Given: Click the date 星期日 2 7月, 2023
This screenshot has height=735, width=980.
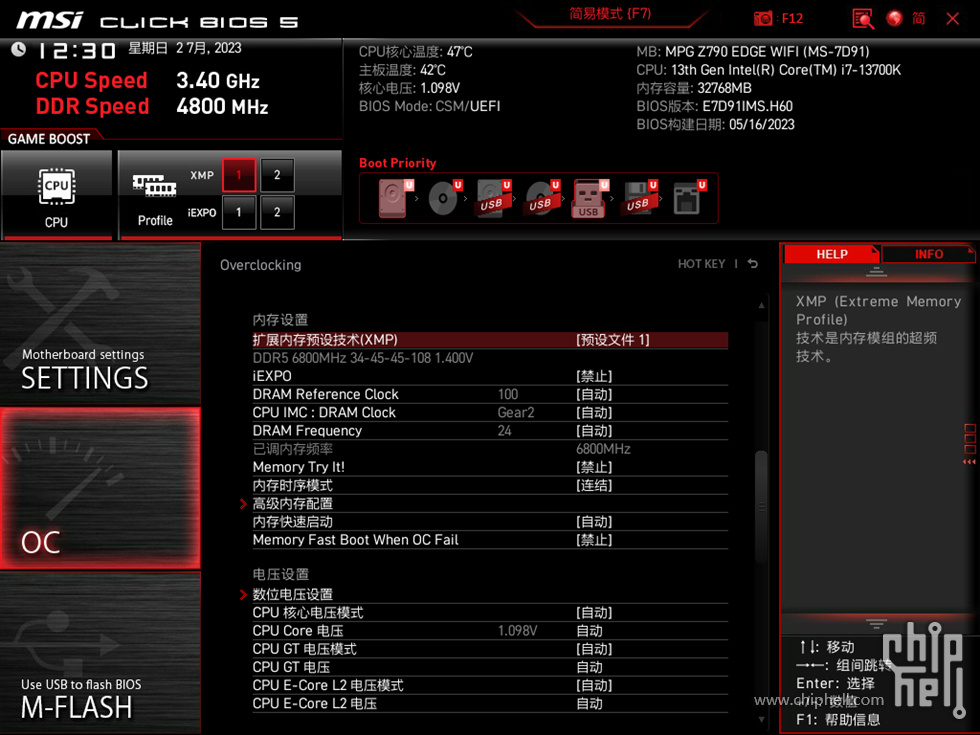Looking at the screenshot, I should pyautogui.click(x=185, y=48).
